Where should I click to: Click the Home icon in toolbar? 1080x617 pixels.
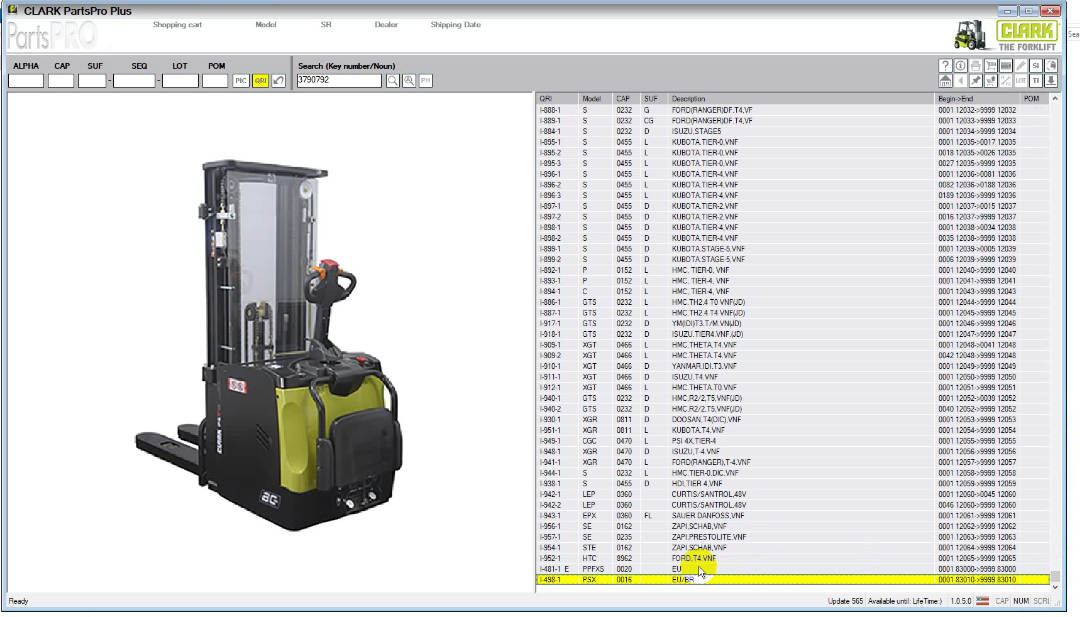click(x=945, y=80)
